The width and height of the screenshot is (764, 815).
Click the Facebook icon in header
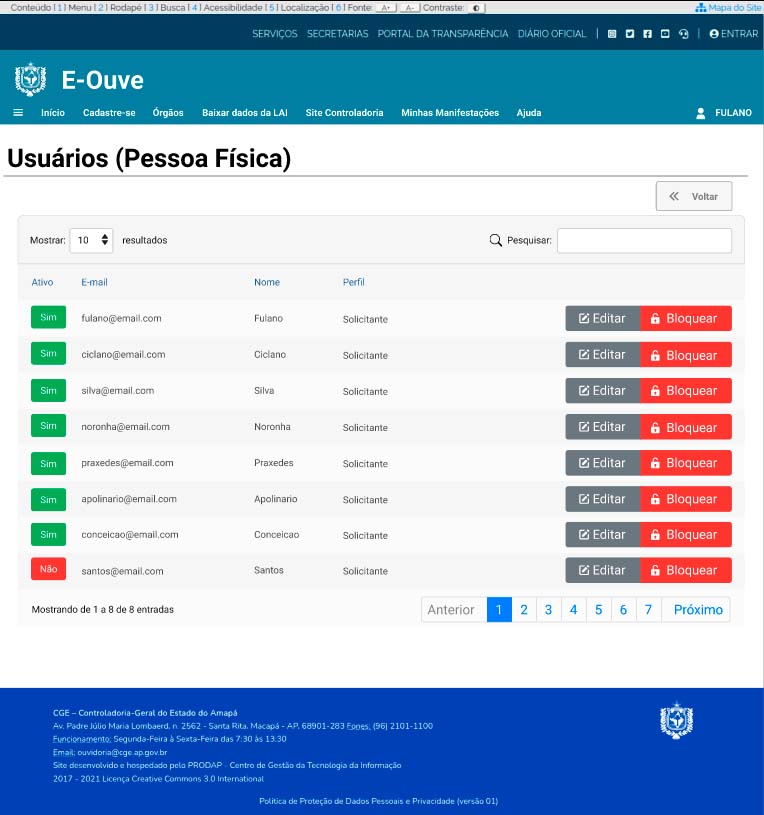click(648, 34)
